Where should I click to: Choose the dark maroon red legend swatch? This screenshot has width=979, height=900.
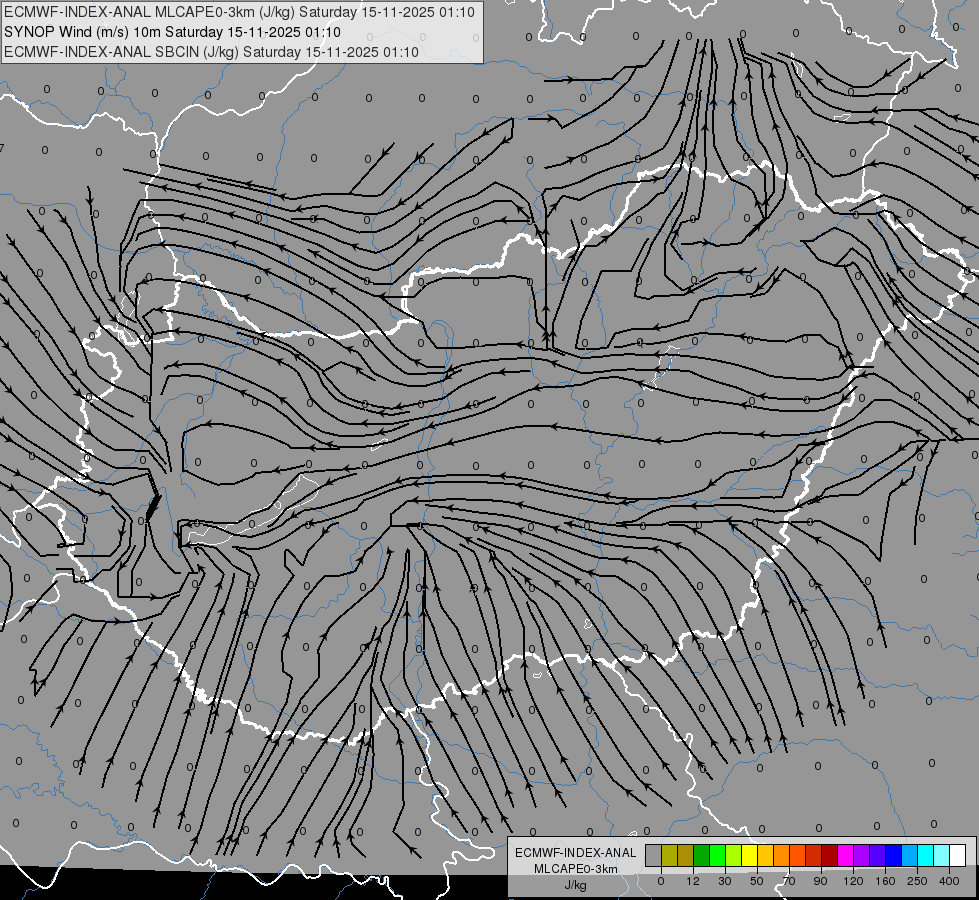(x=830, y=855)
